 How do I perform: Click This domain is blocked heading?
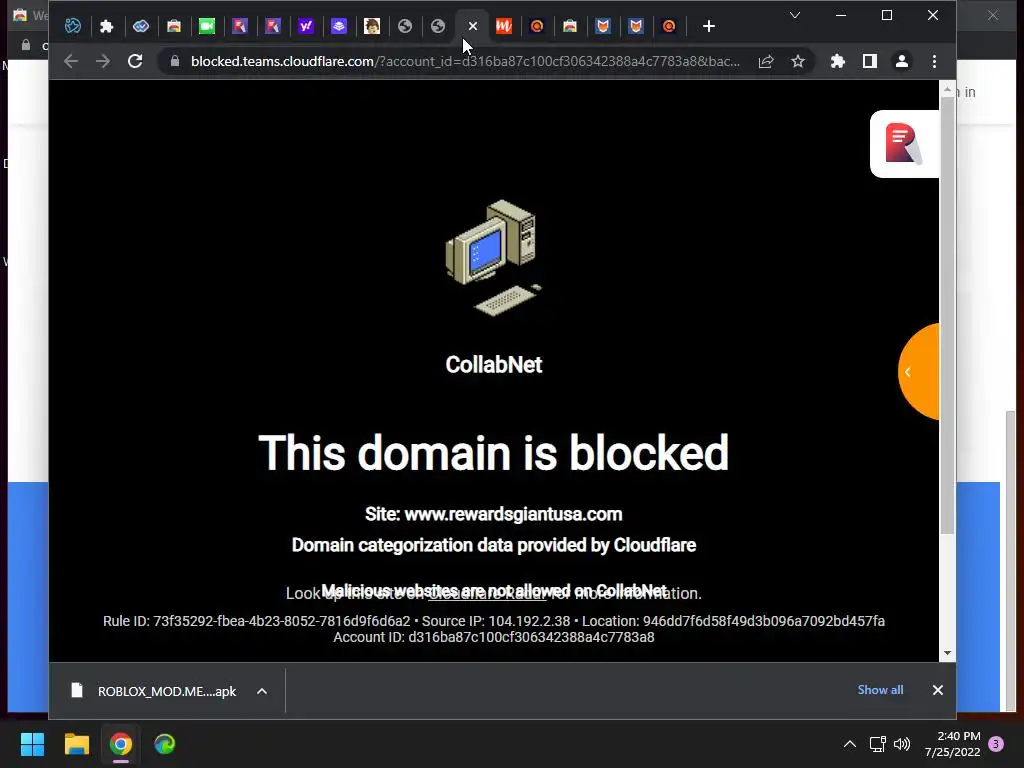click(x=494, y=453)
